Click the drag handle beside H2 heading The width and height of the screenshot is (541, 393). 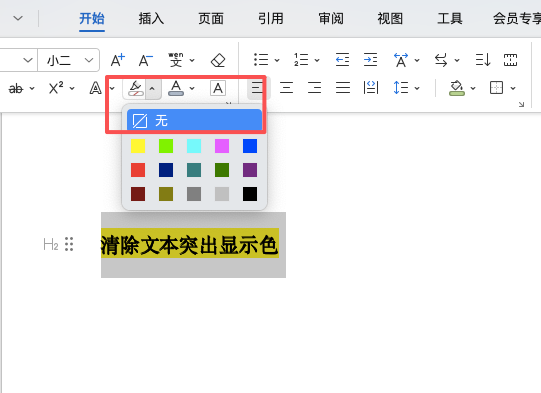pyautogui.click(x=69, y=244)
